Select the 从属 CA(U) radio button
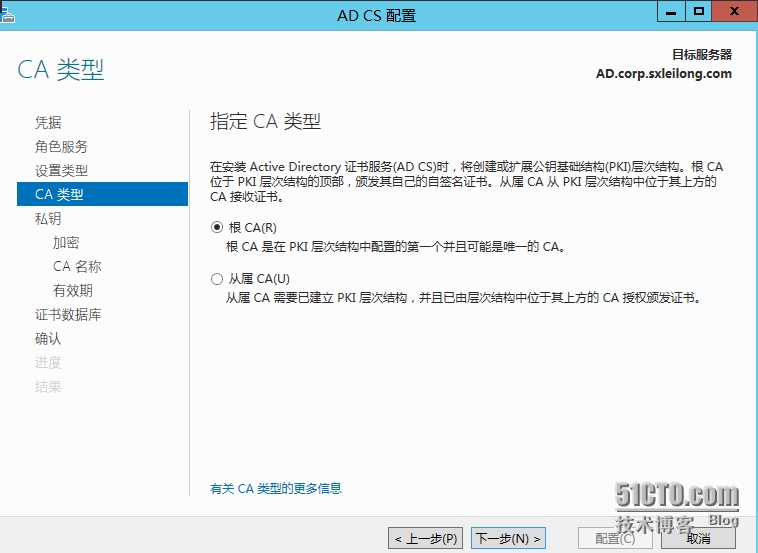 click(x=217, y=279)
